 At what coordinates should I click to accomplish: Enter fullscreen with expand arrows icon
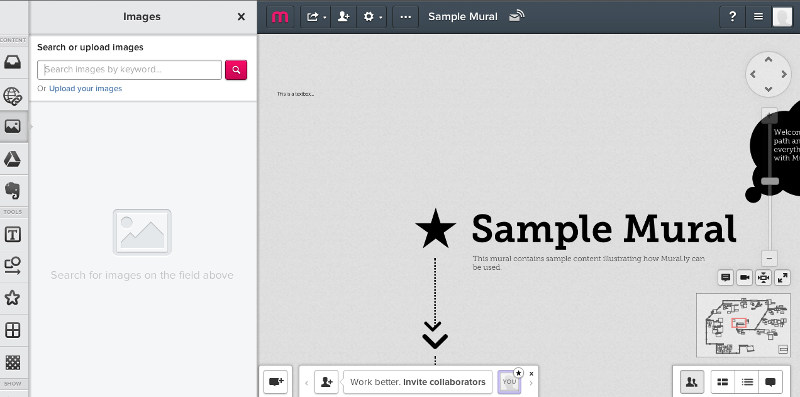[x=782, y=278]
